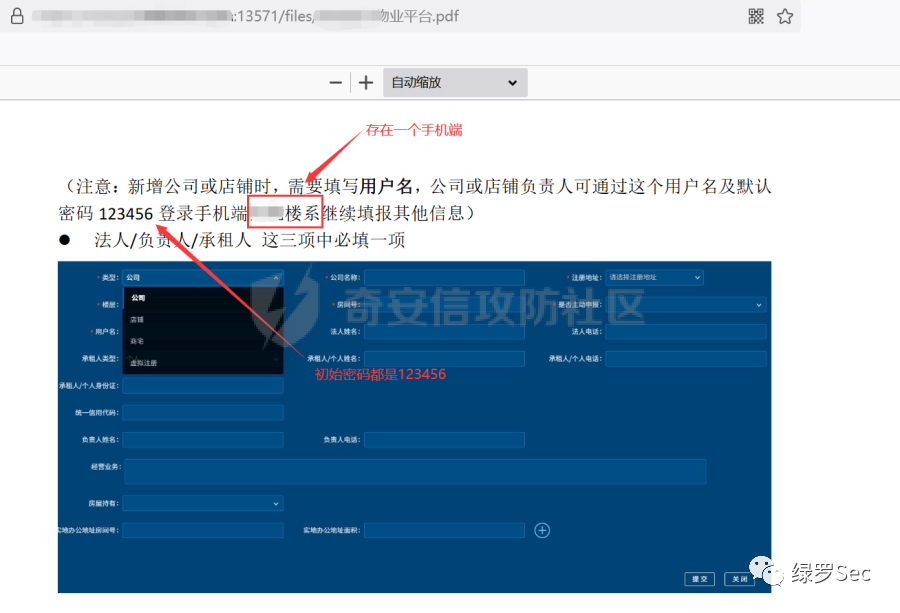The height and width of the screenshot is (613, 900).
Task: Click the 提交 submit button
Action: pos(699,578)
